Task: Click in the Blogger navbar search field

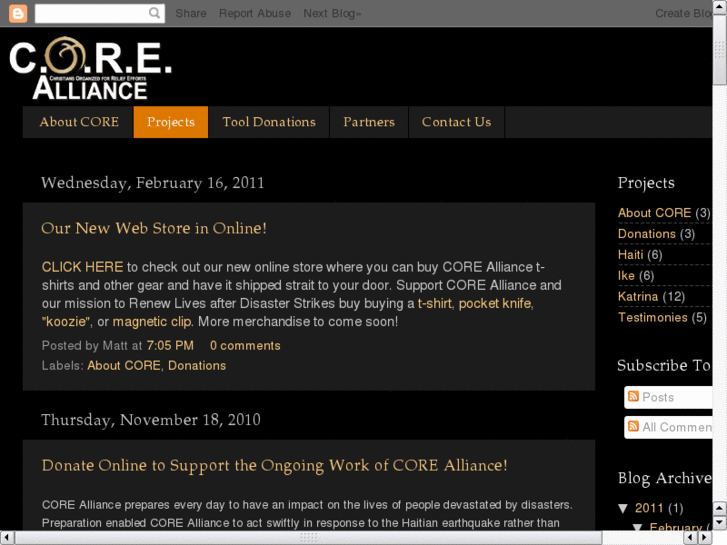Action: click(x=92, y=13)
